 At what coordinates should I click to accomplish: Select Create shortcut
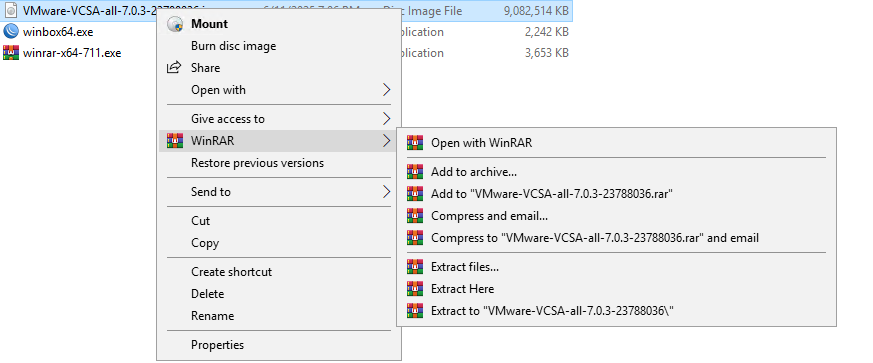(x=279, y=272)
